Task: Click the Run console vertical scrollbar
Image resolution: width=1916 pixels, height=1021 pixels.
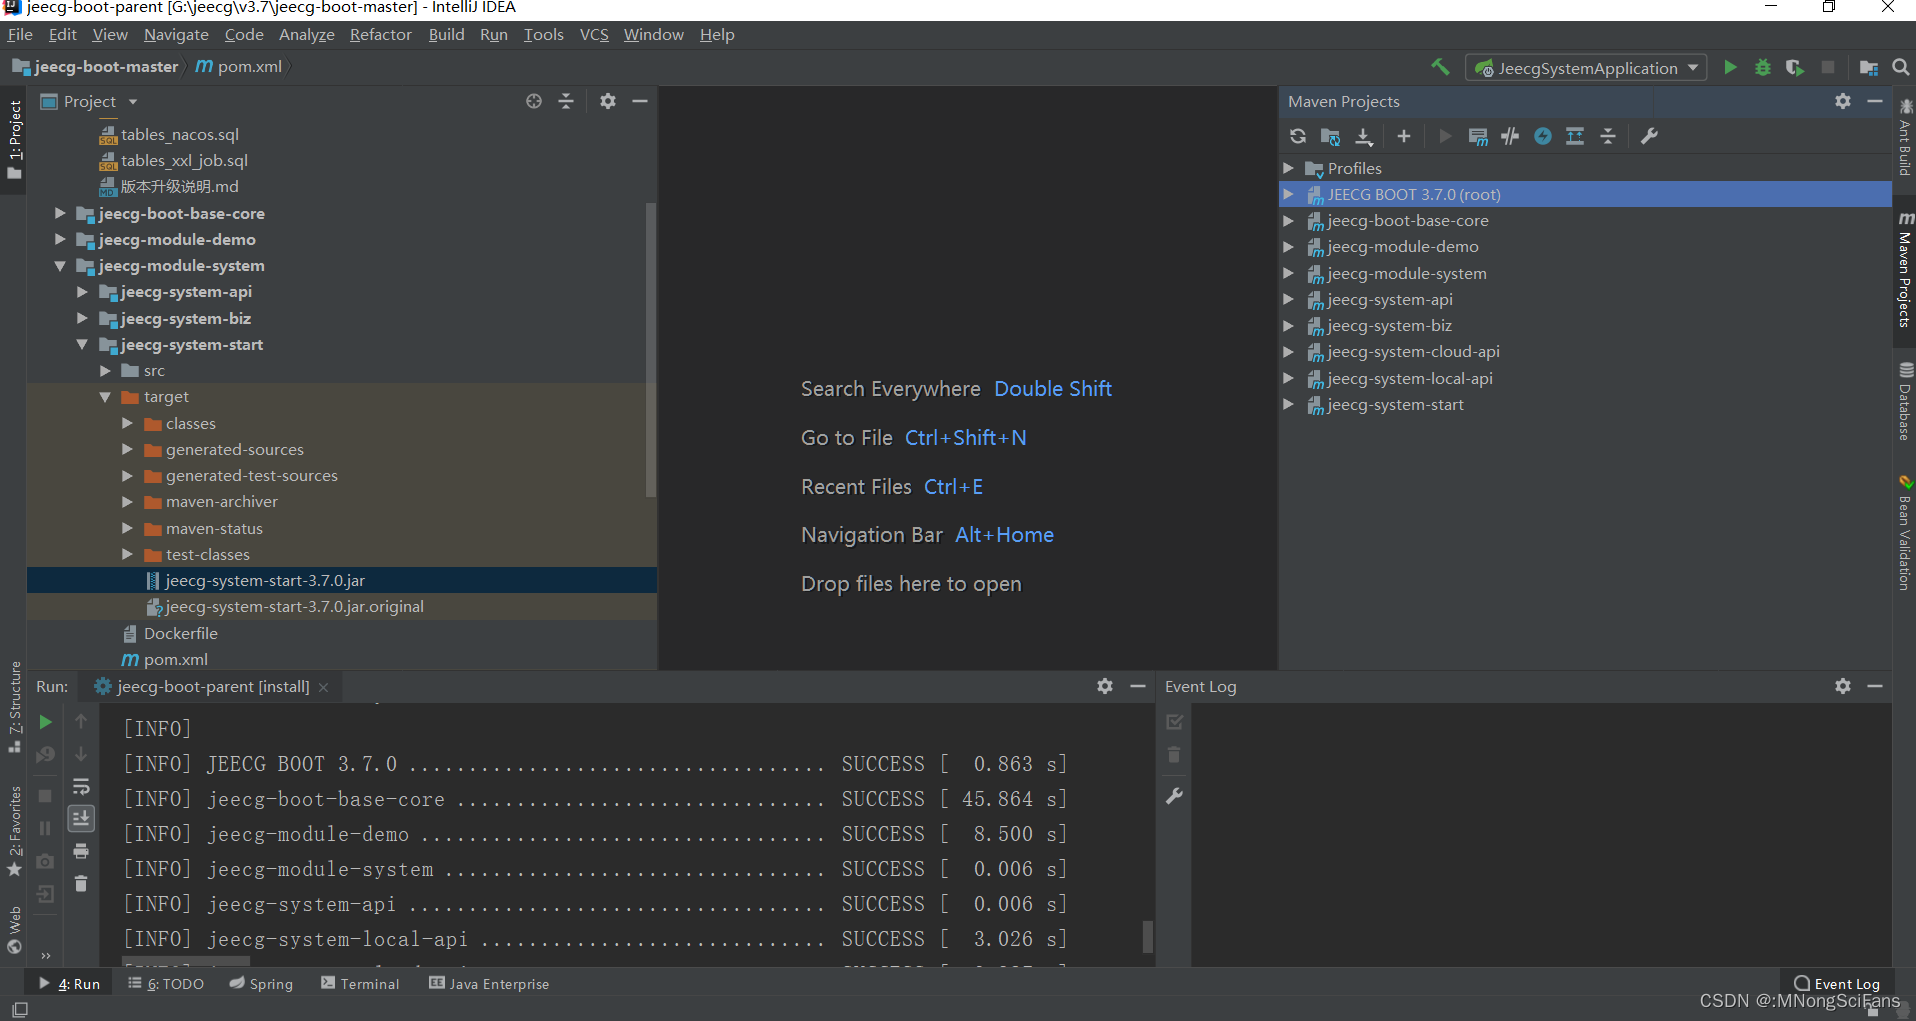Action: 1147,936
